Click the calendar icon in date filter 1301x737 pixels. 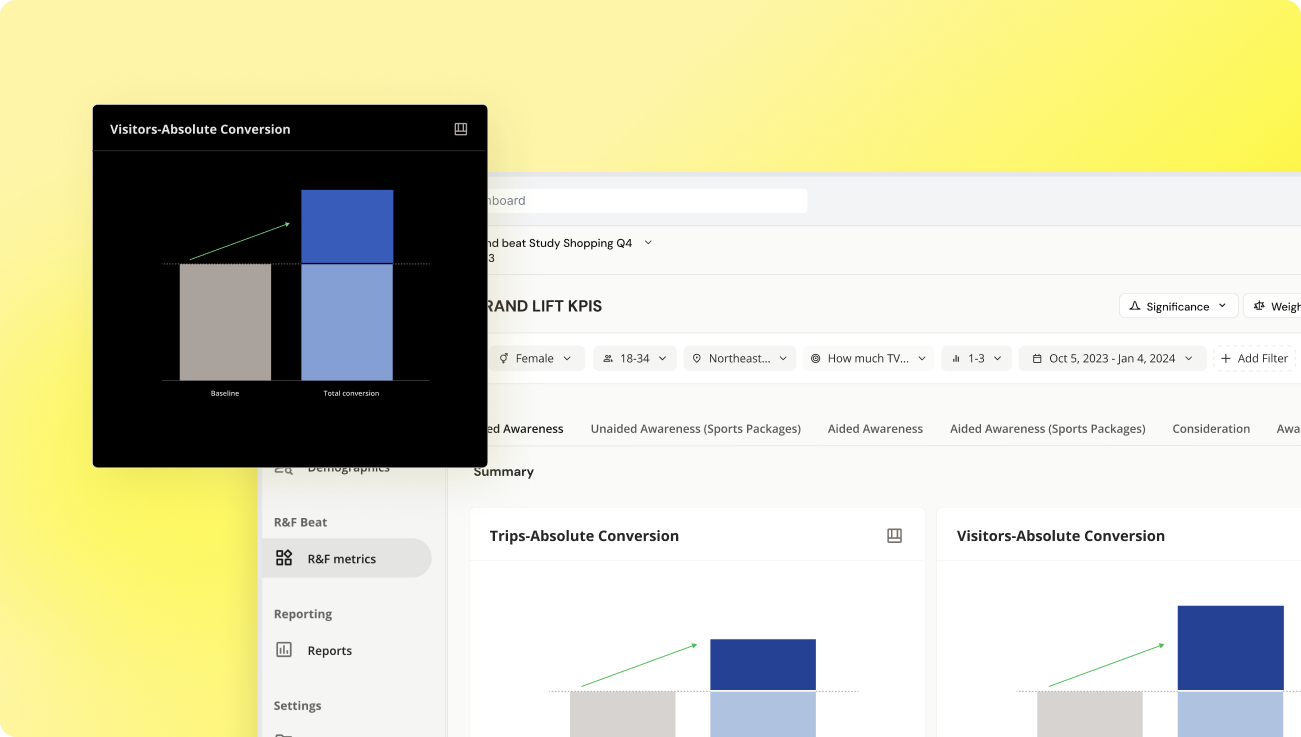pos(1036,358)
